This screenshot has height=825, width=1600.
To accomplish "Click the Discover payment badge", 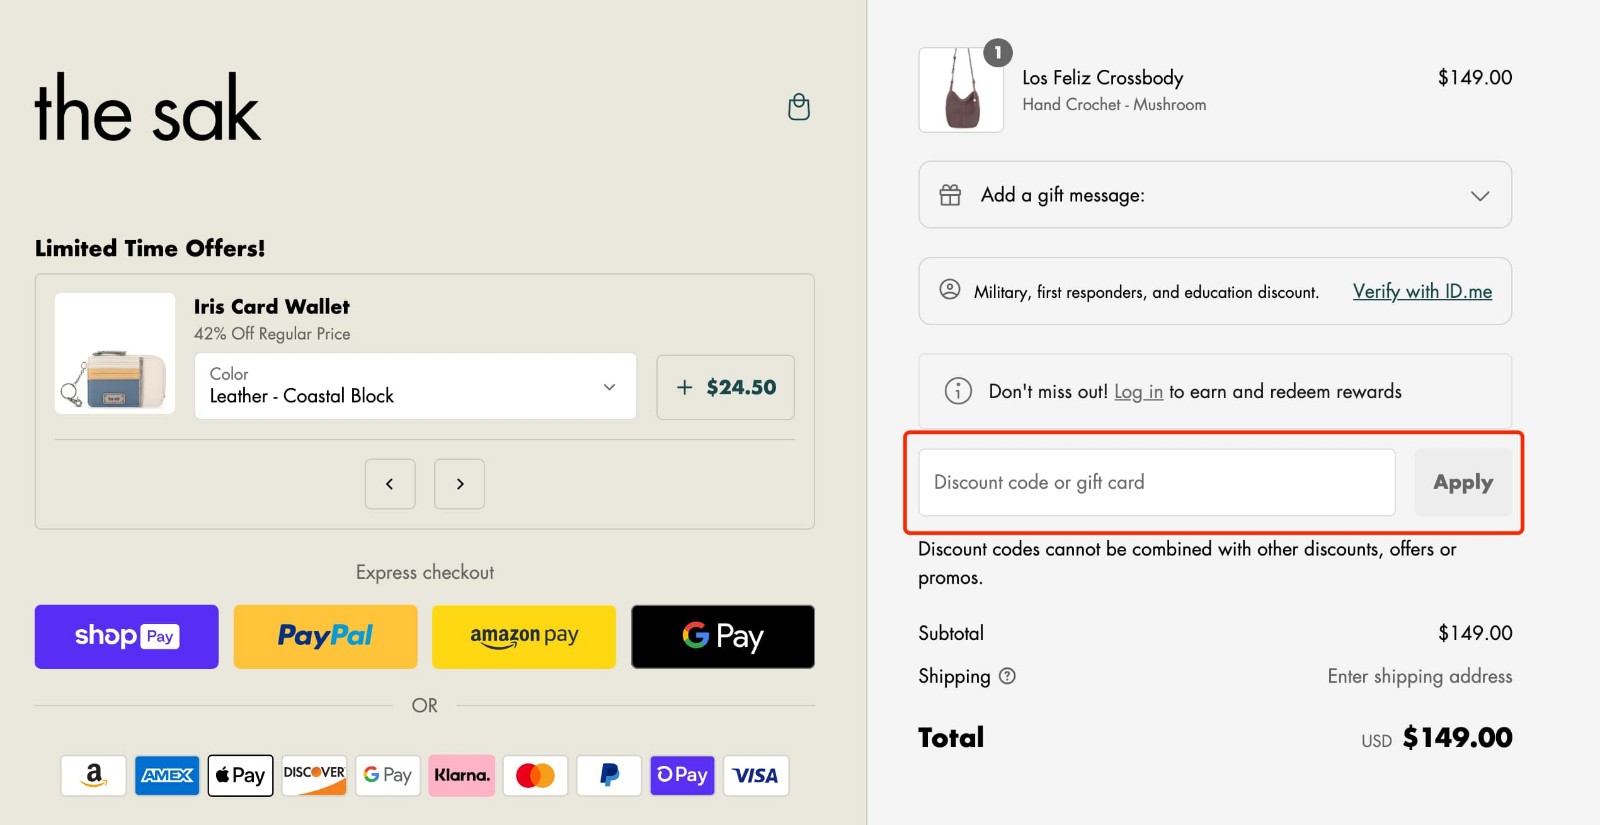I will point(314,775).
